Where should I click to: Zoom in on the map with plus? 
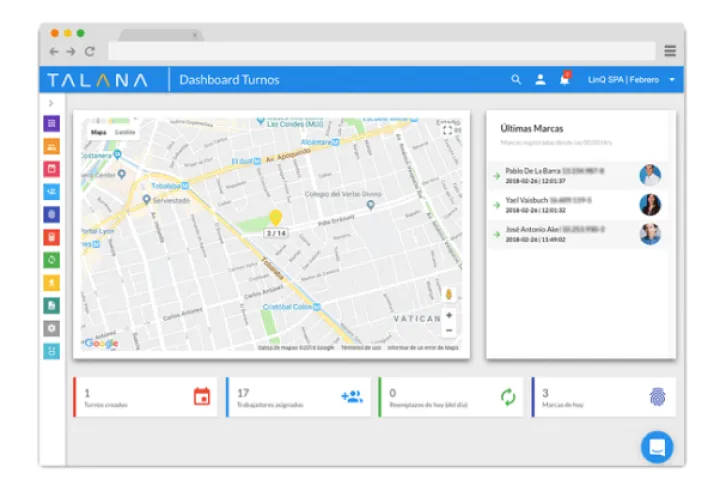(449, 315)
